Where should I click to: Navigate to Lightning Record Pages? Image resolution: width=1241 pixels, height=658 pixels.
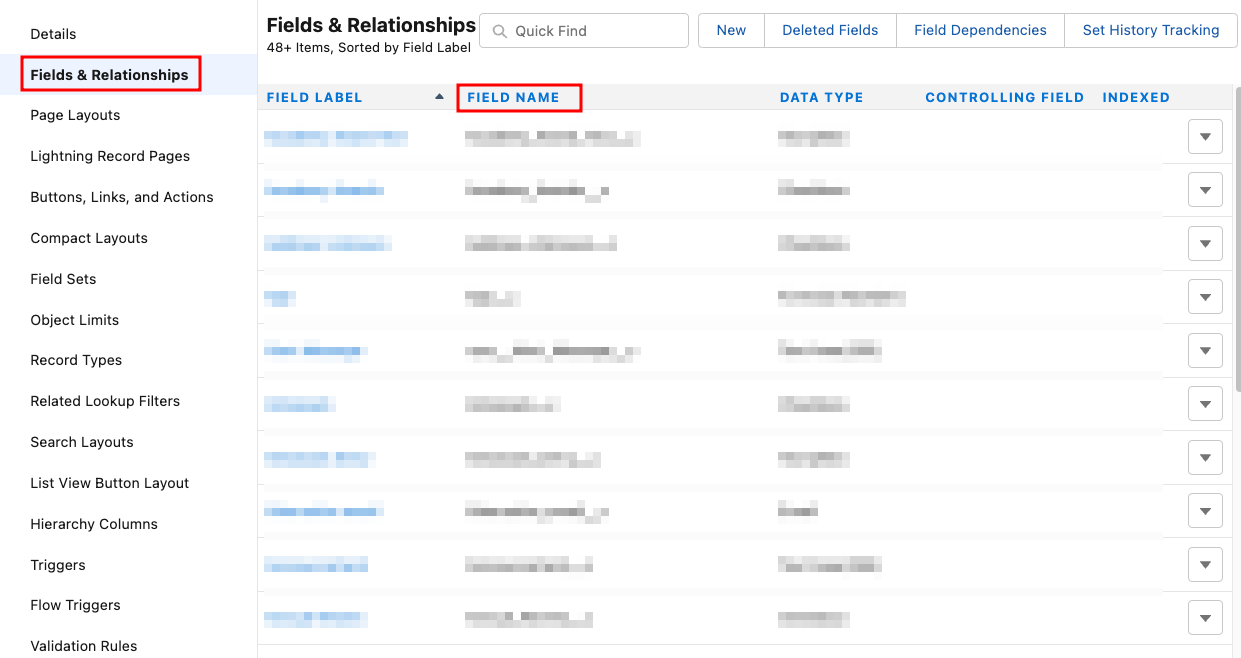click(110, 156)
